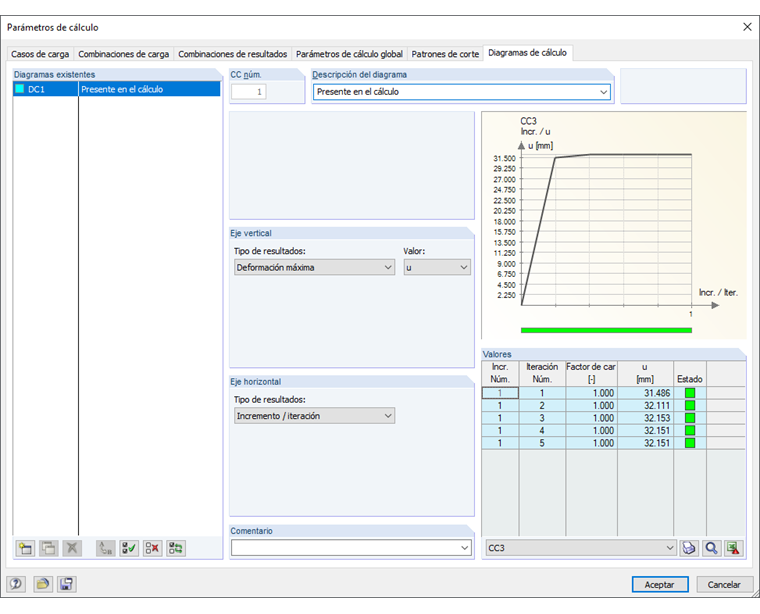Switch to Patrones de corte tab
This screenshot has width=760, height=614.
(x=445, y=54)
